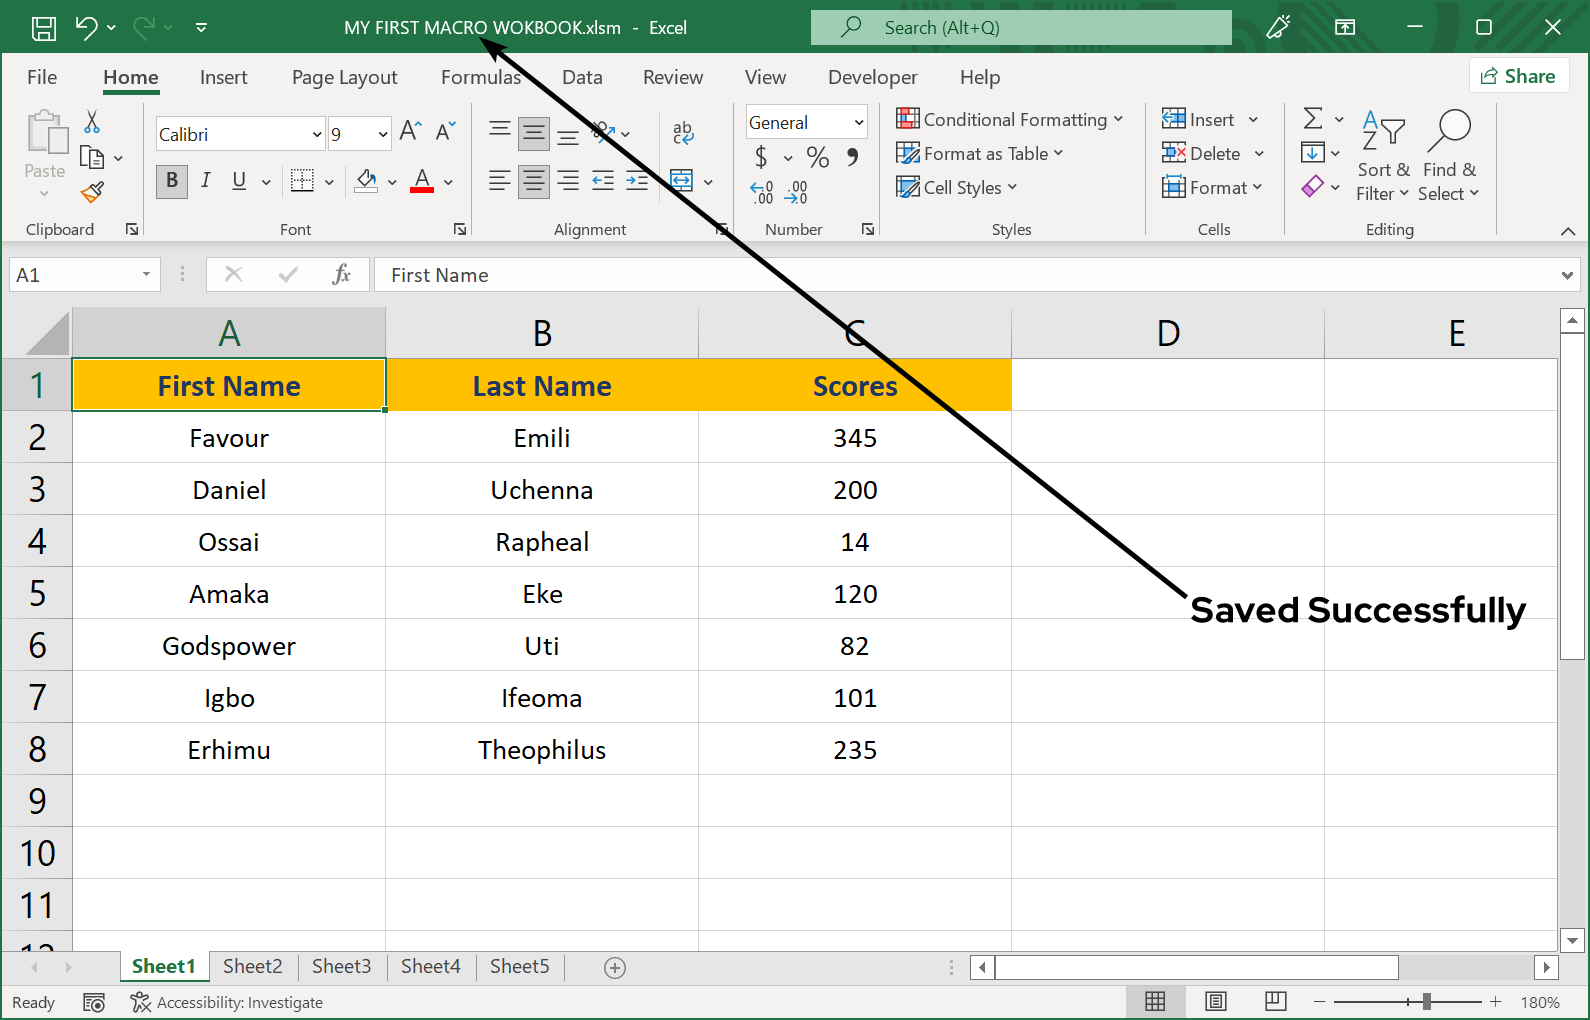Viewport: 1590px width, 1020px height.
Task: Expand Conditional Formatting menu
Action: [x=1010, y=120]
